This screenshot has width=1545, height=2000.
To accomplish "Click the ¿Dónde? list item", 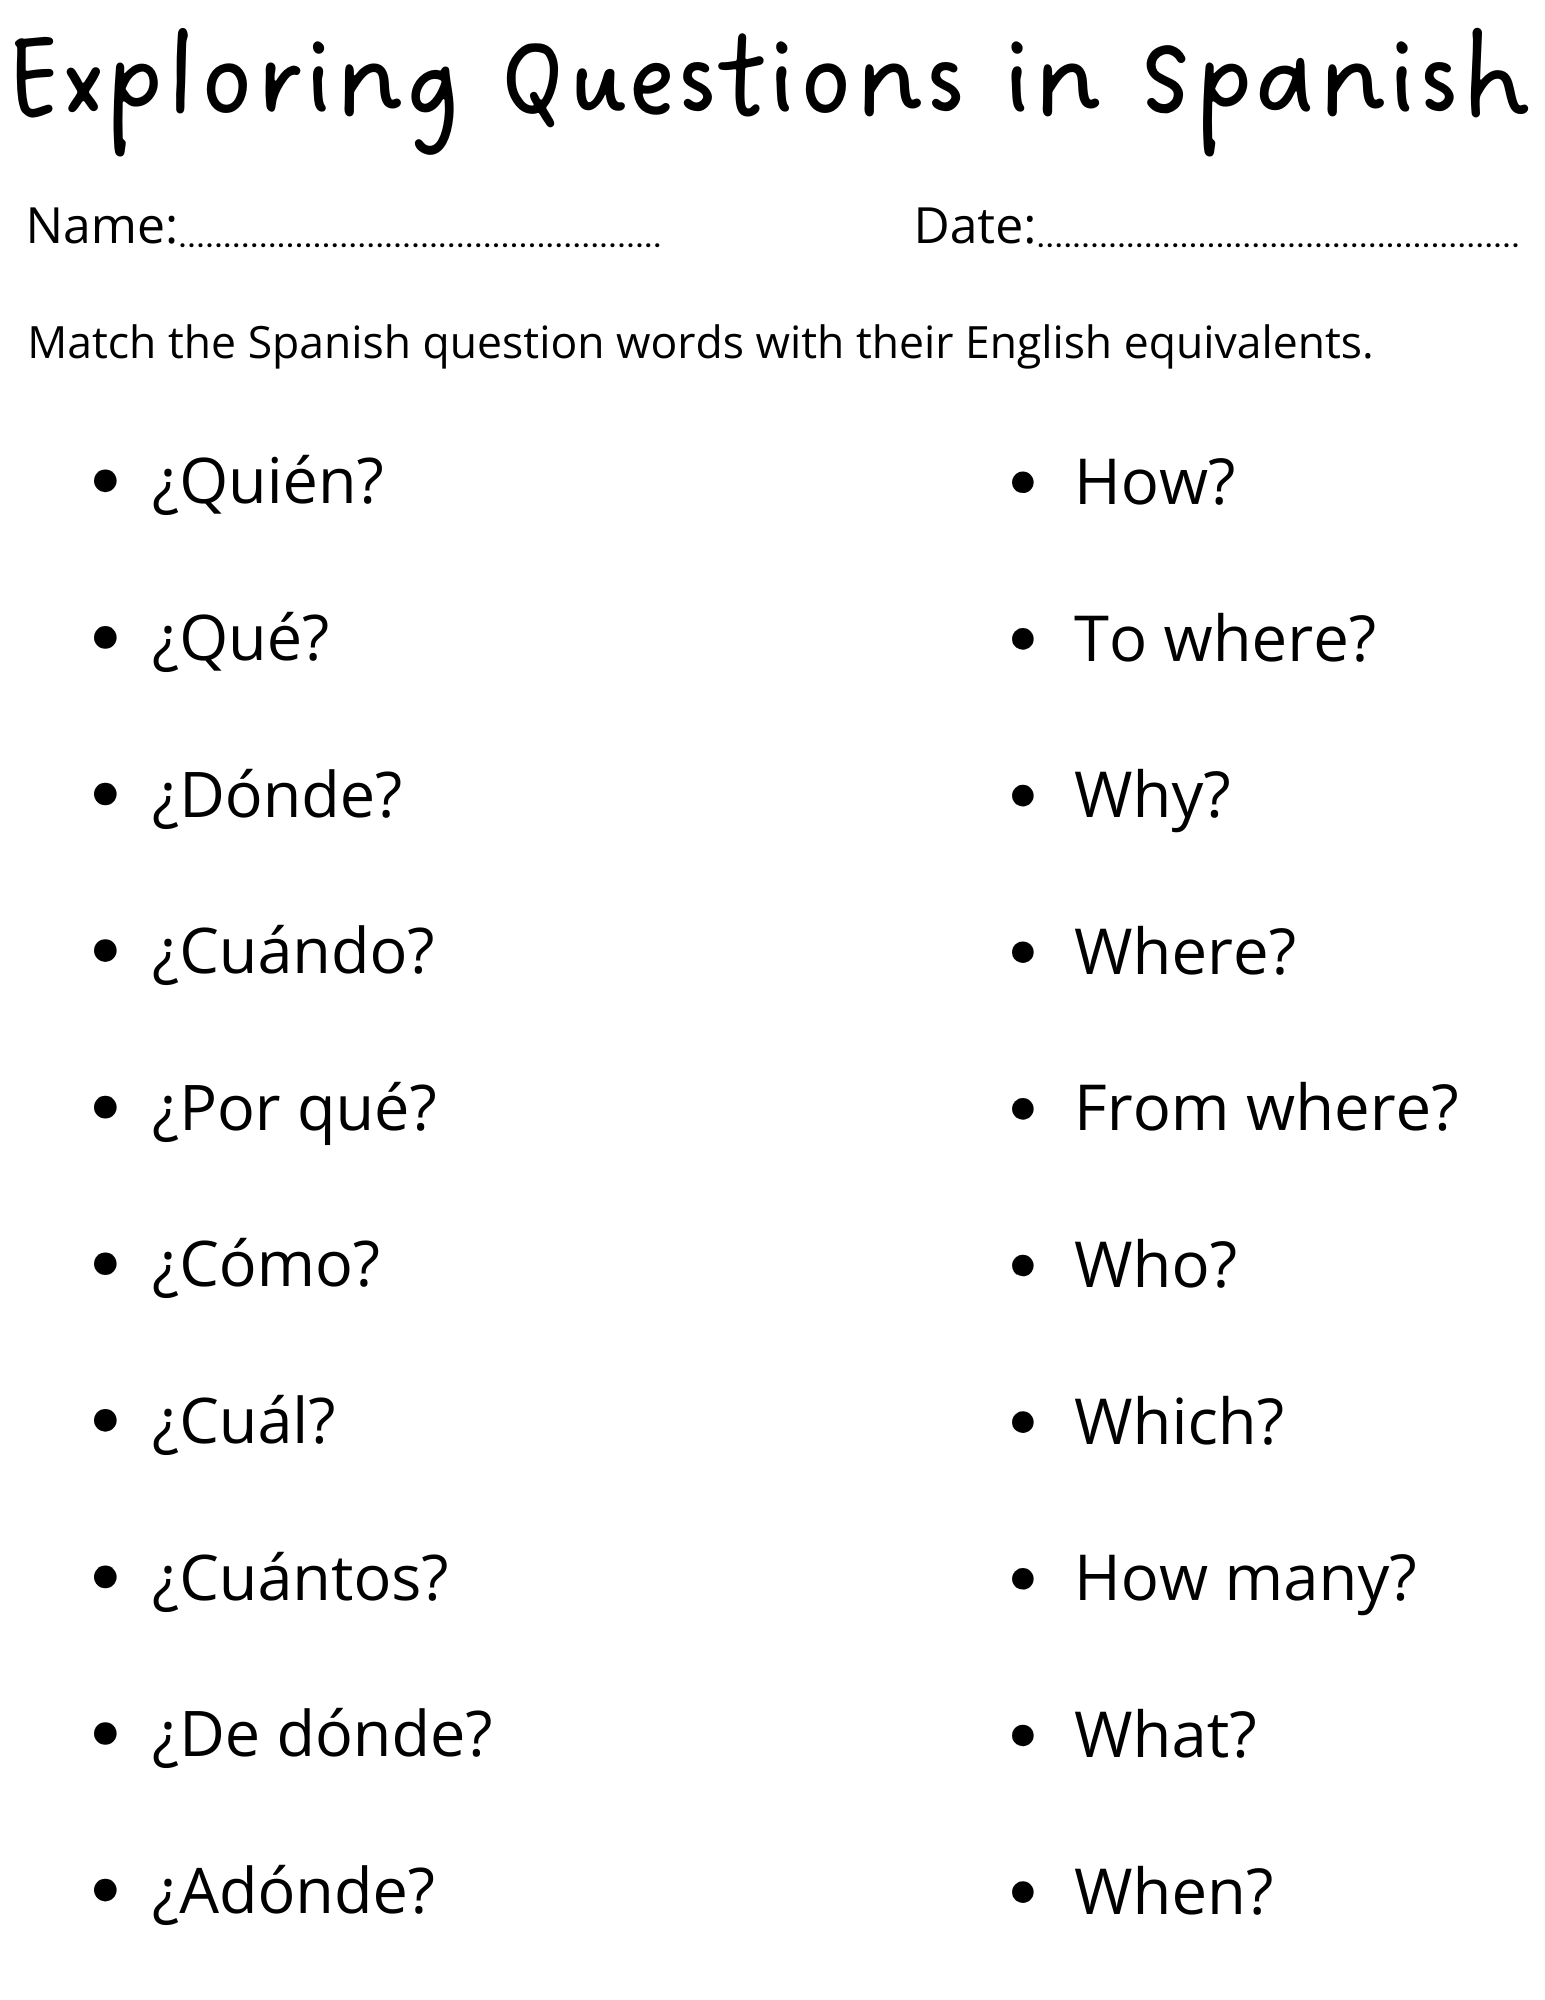I will [x=277, y=795].
